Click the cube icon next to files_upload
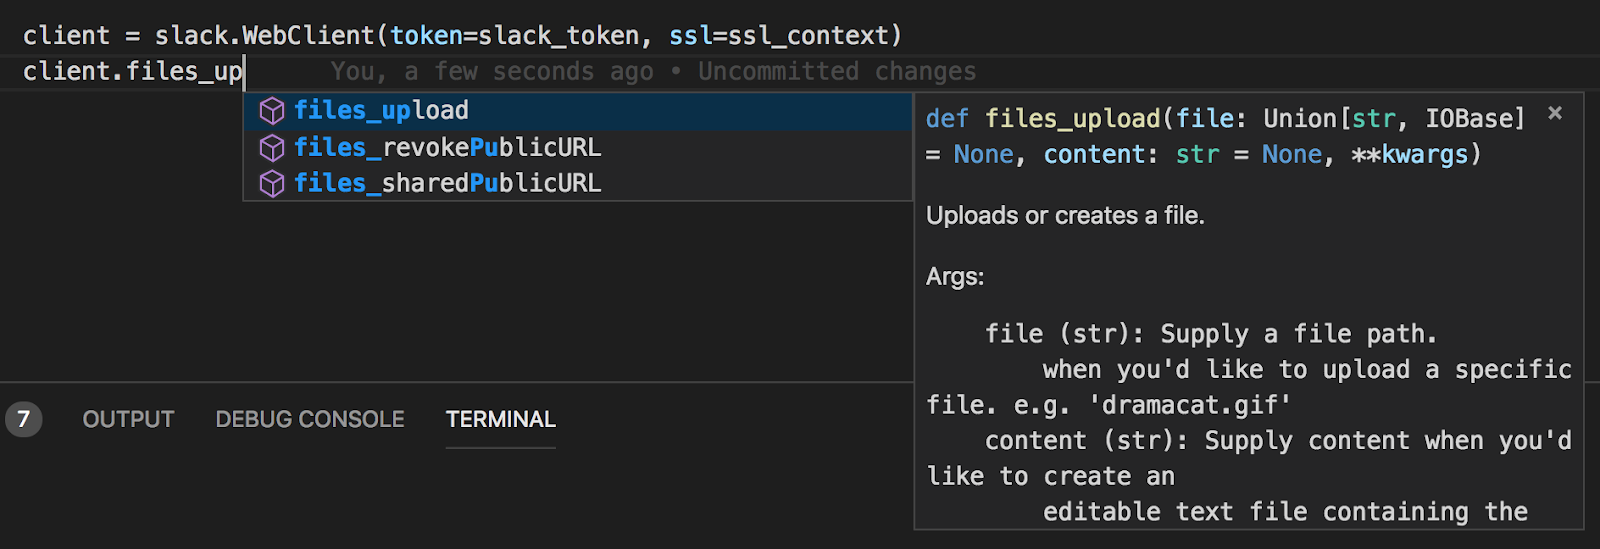The width and height of the screenshot is (1600, 549). pos(272,111)
